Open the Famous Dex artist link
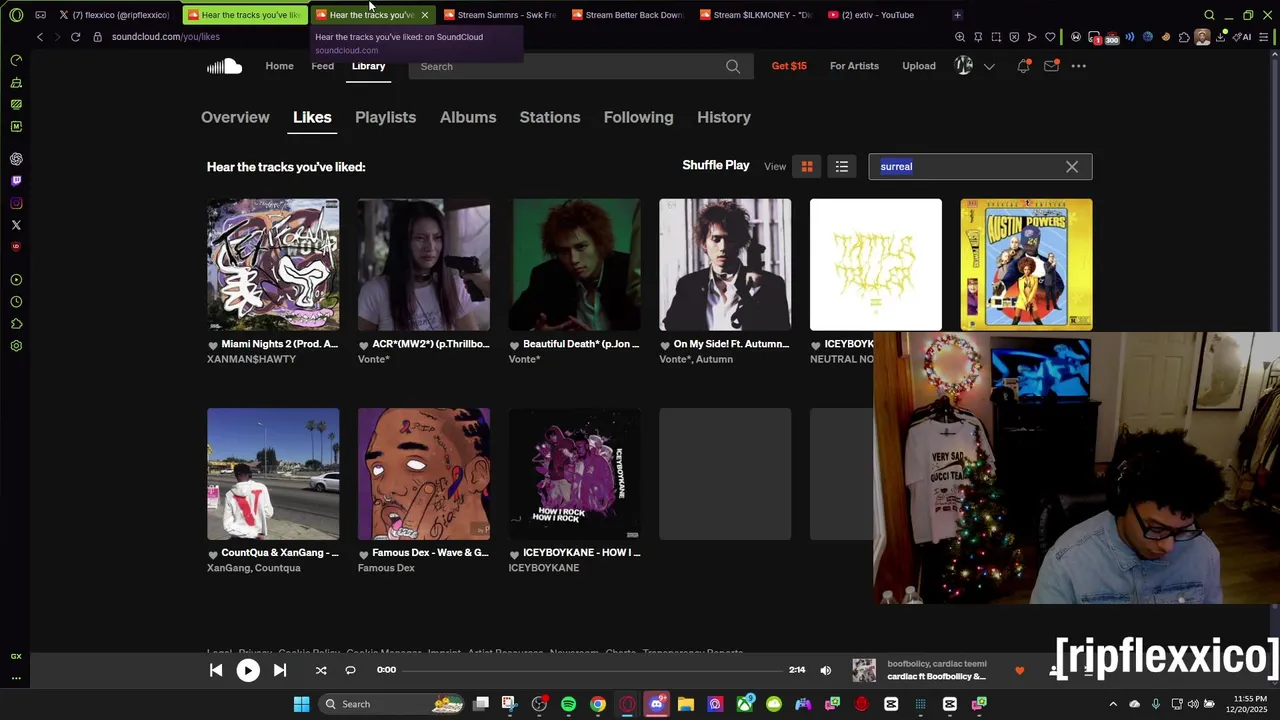The width and height of the screenshot is (1280, 720). (x=386, y=568)
